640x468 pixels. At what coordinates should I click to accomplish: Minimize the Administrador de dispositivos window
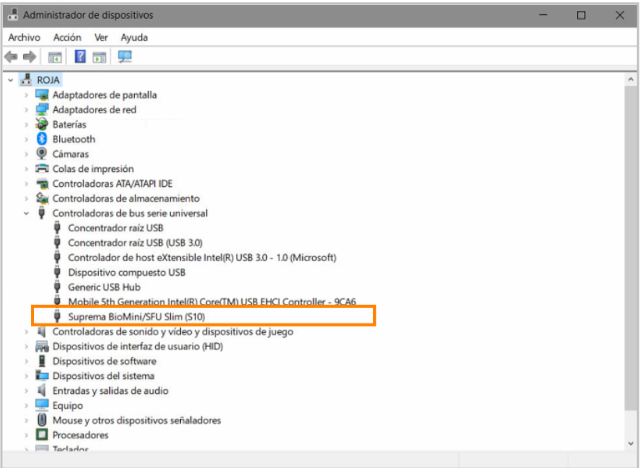543,15
